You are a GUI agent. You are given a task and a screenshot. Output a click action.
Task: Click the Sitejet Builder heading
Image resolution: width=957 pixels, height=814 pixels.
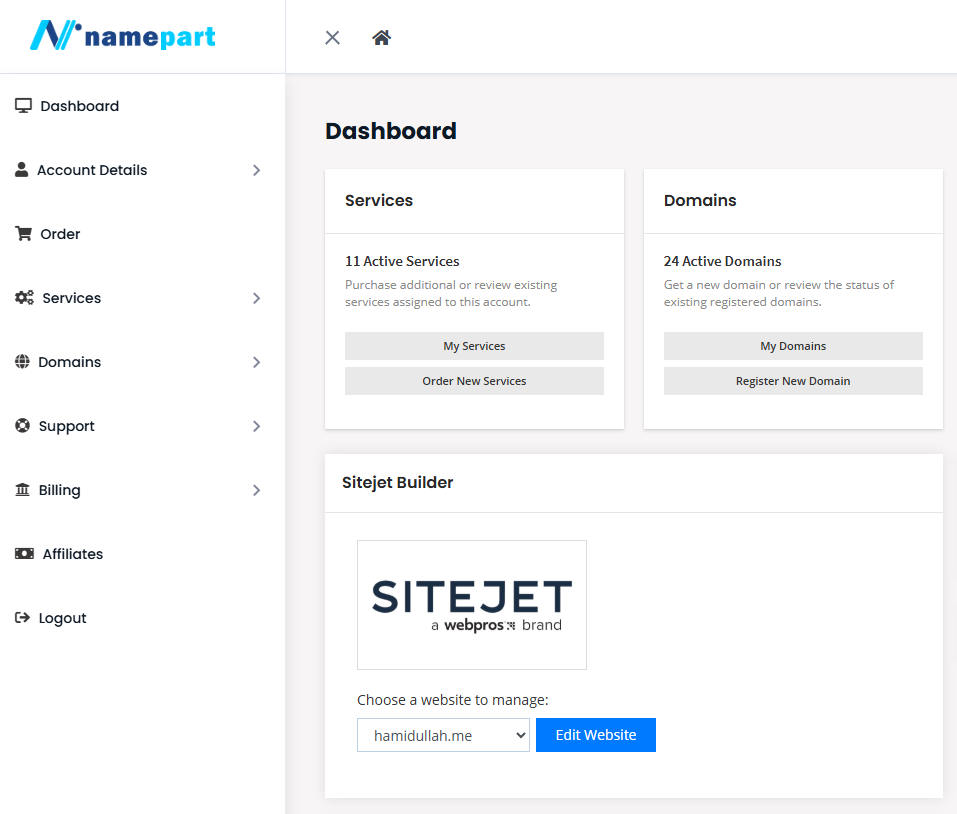click(397, 483)
